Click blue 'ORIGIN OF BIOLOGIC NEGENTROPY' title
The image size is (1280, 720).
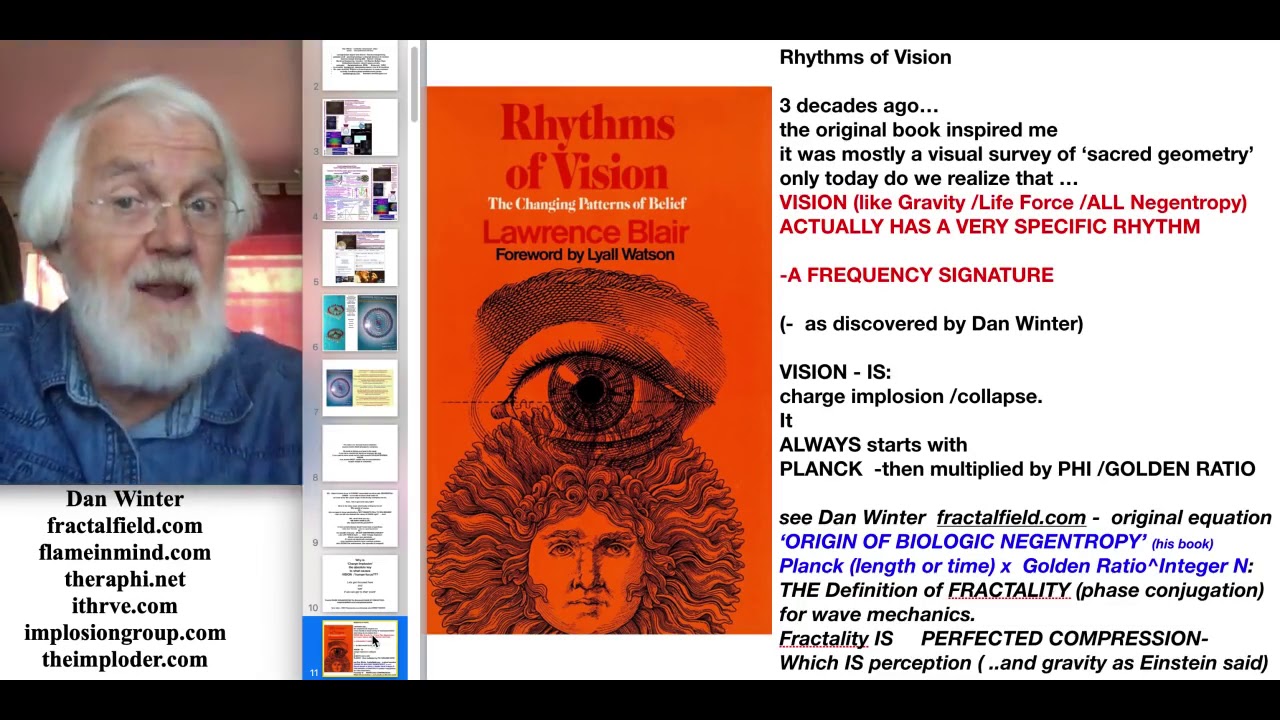963,542
